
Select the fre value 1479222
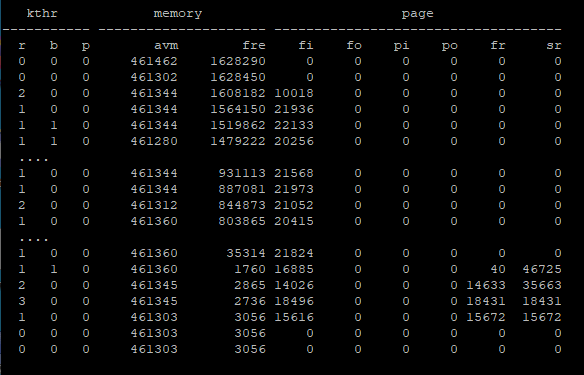pyautogui.click(x=238, y=142)
